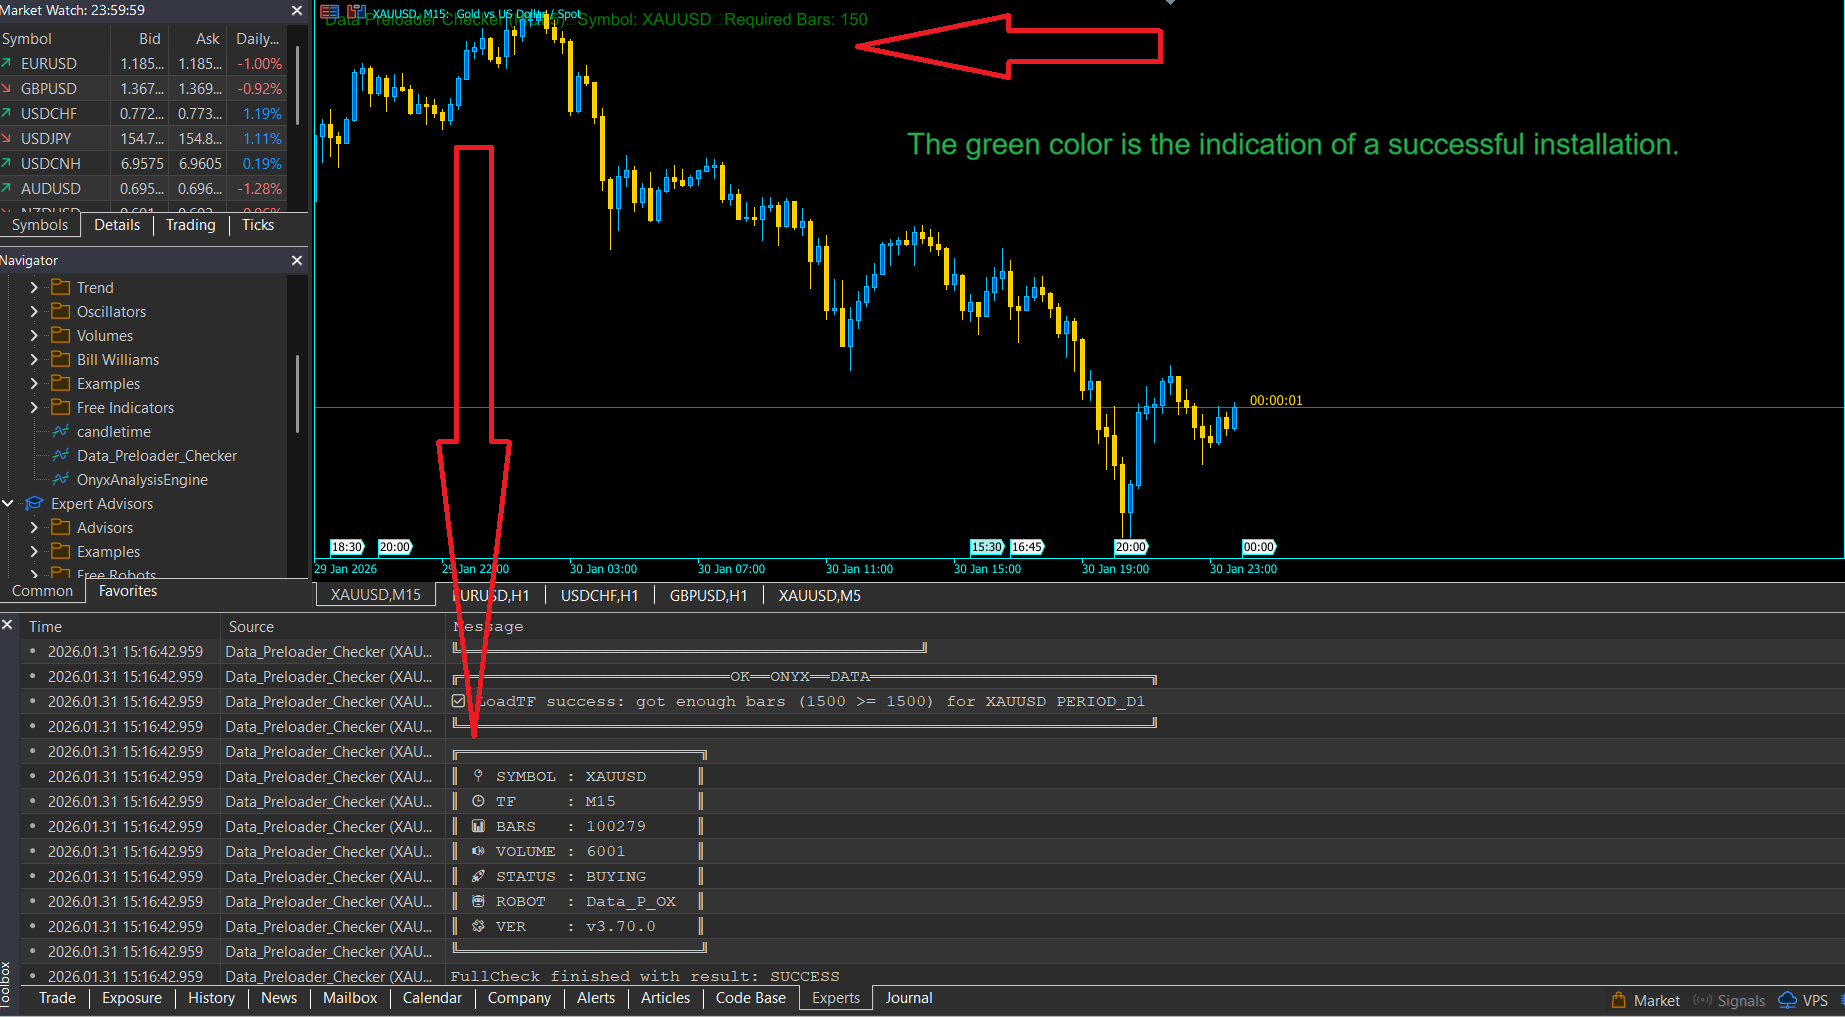Open the candletime indicator in Navigator
Viewport: 1845px width, 1017px height.
coord(113,432)
